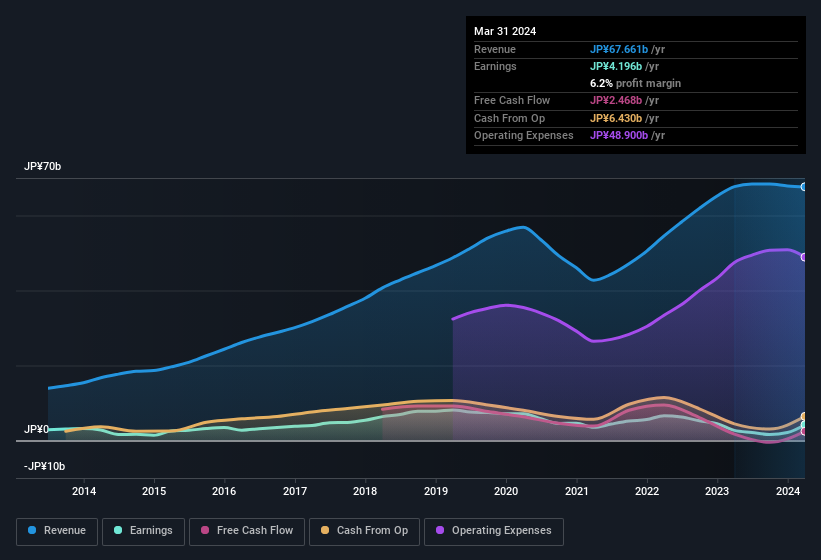821x560 pixels.
Task: Click the purple Operating Expenses dot
Action: click(x=441, y=531)
